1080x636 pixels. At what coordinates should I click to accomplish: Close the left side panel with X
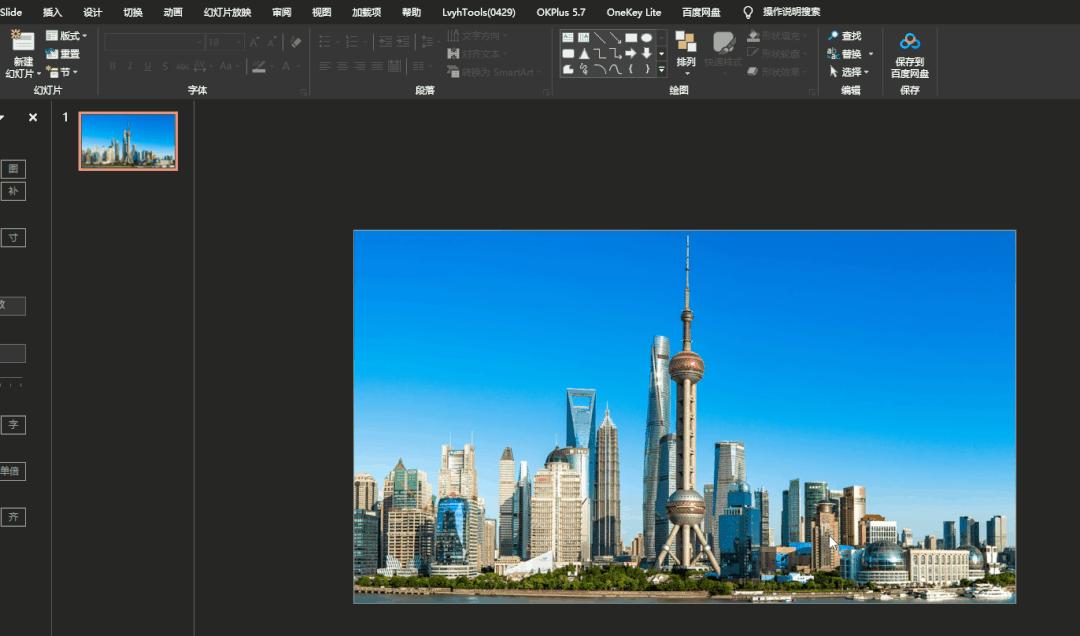pos(33,117)
